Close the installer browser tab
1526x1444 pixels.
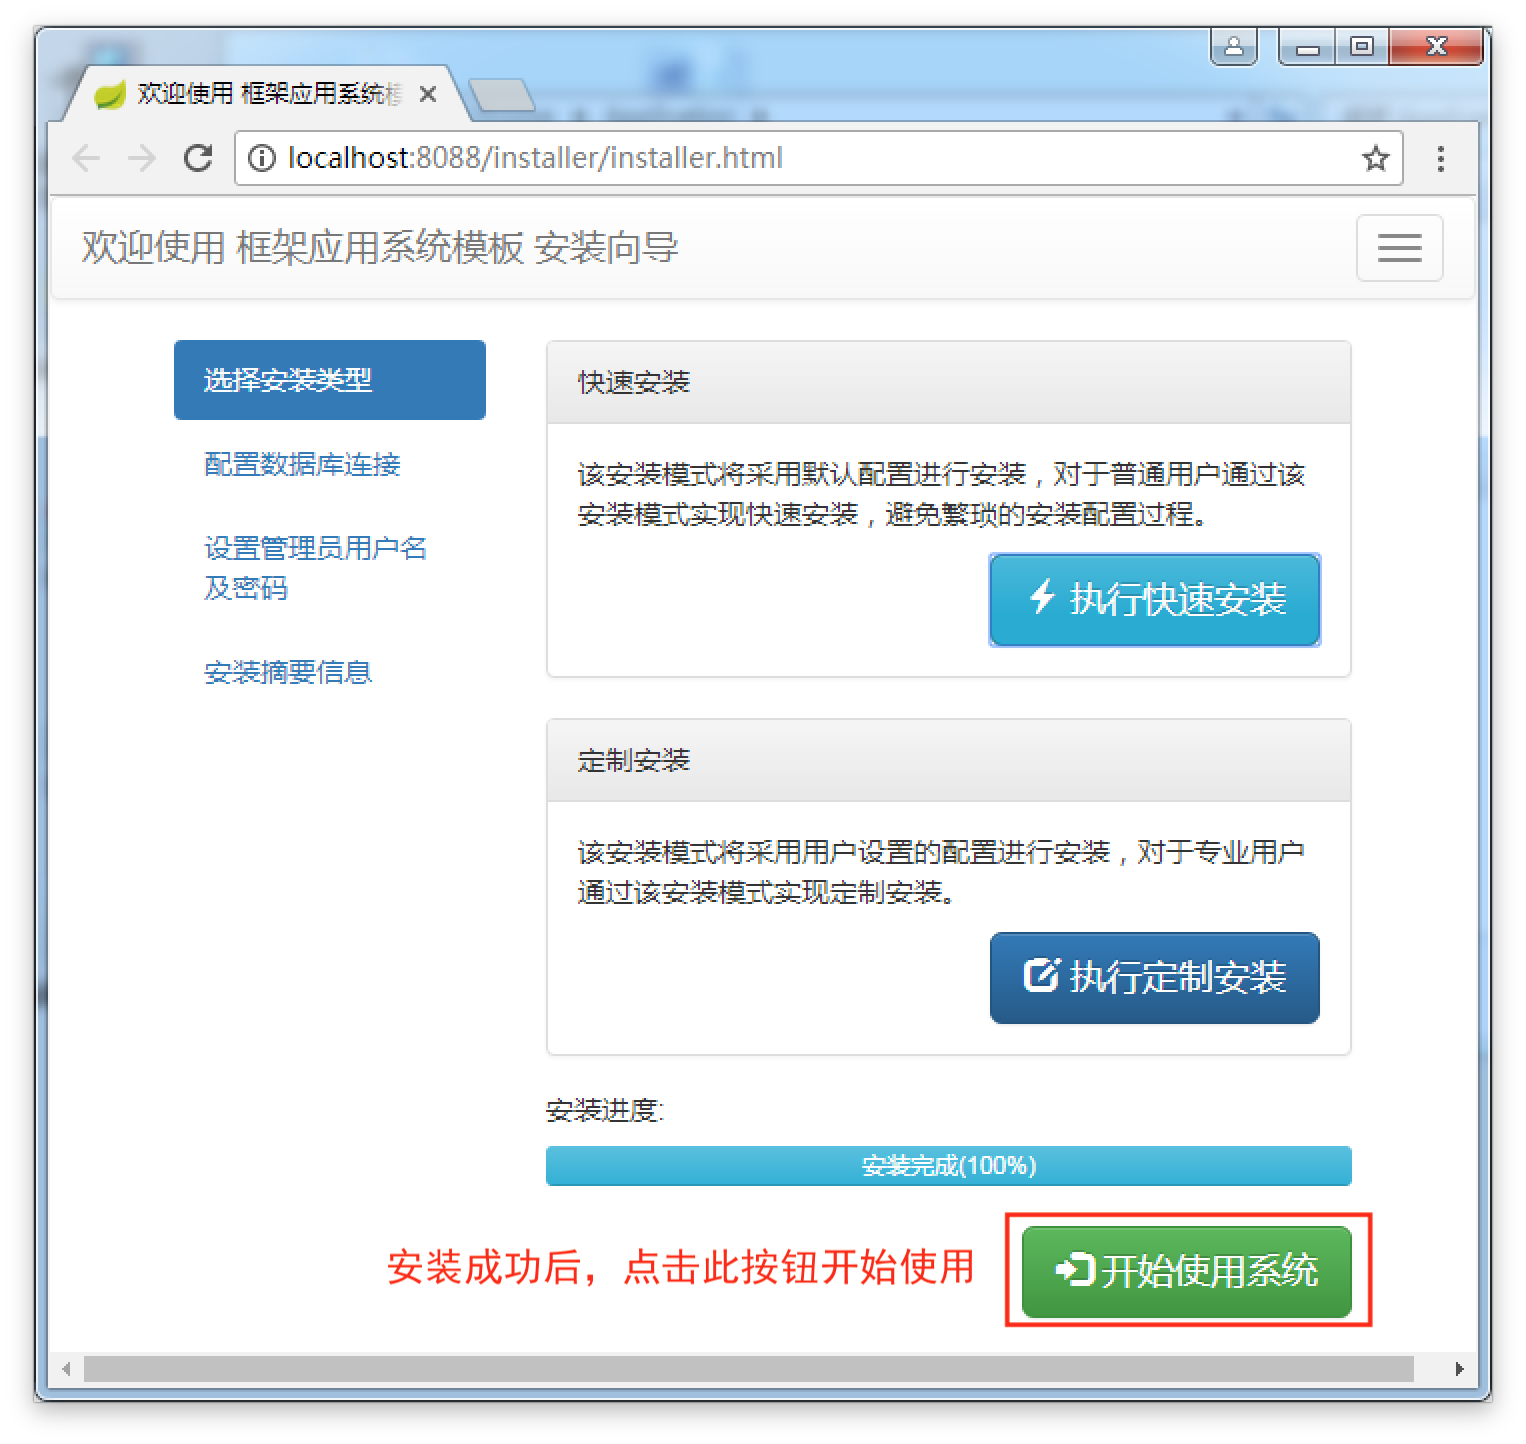pos(428,94)
